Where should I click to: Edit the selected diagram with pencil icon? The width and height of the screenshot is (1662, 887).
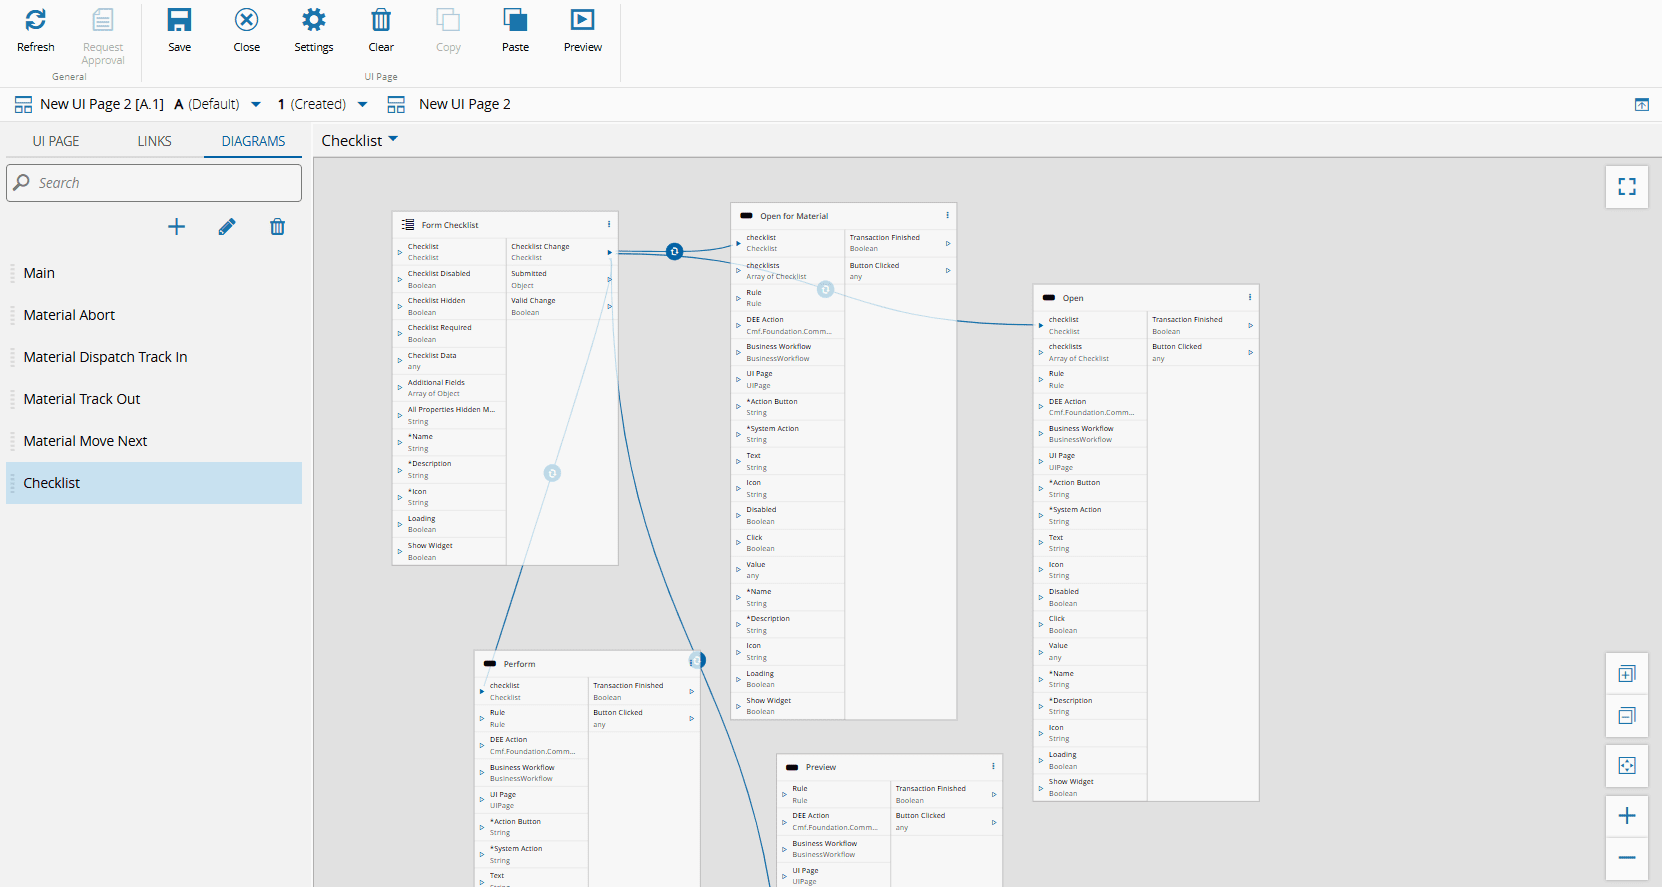coord(227,227)
